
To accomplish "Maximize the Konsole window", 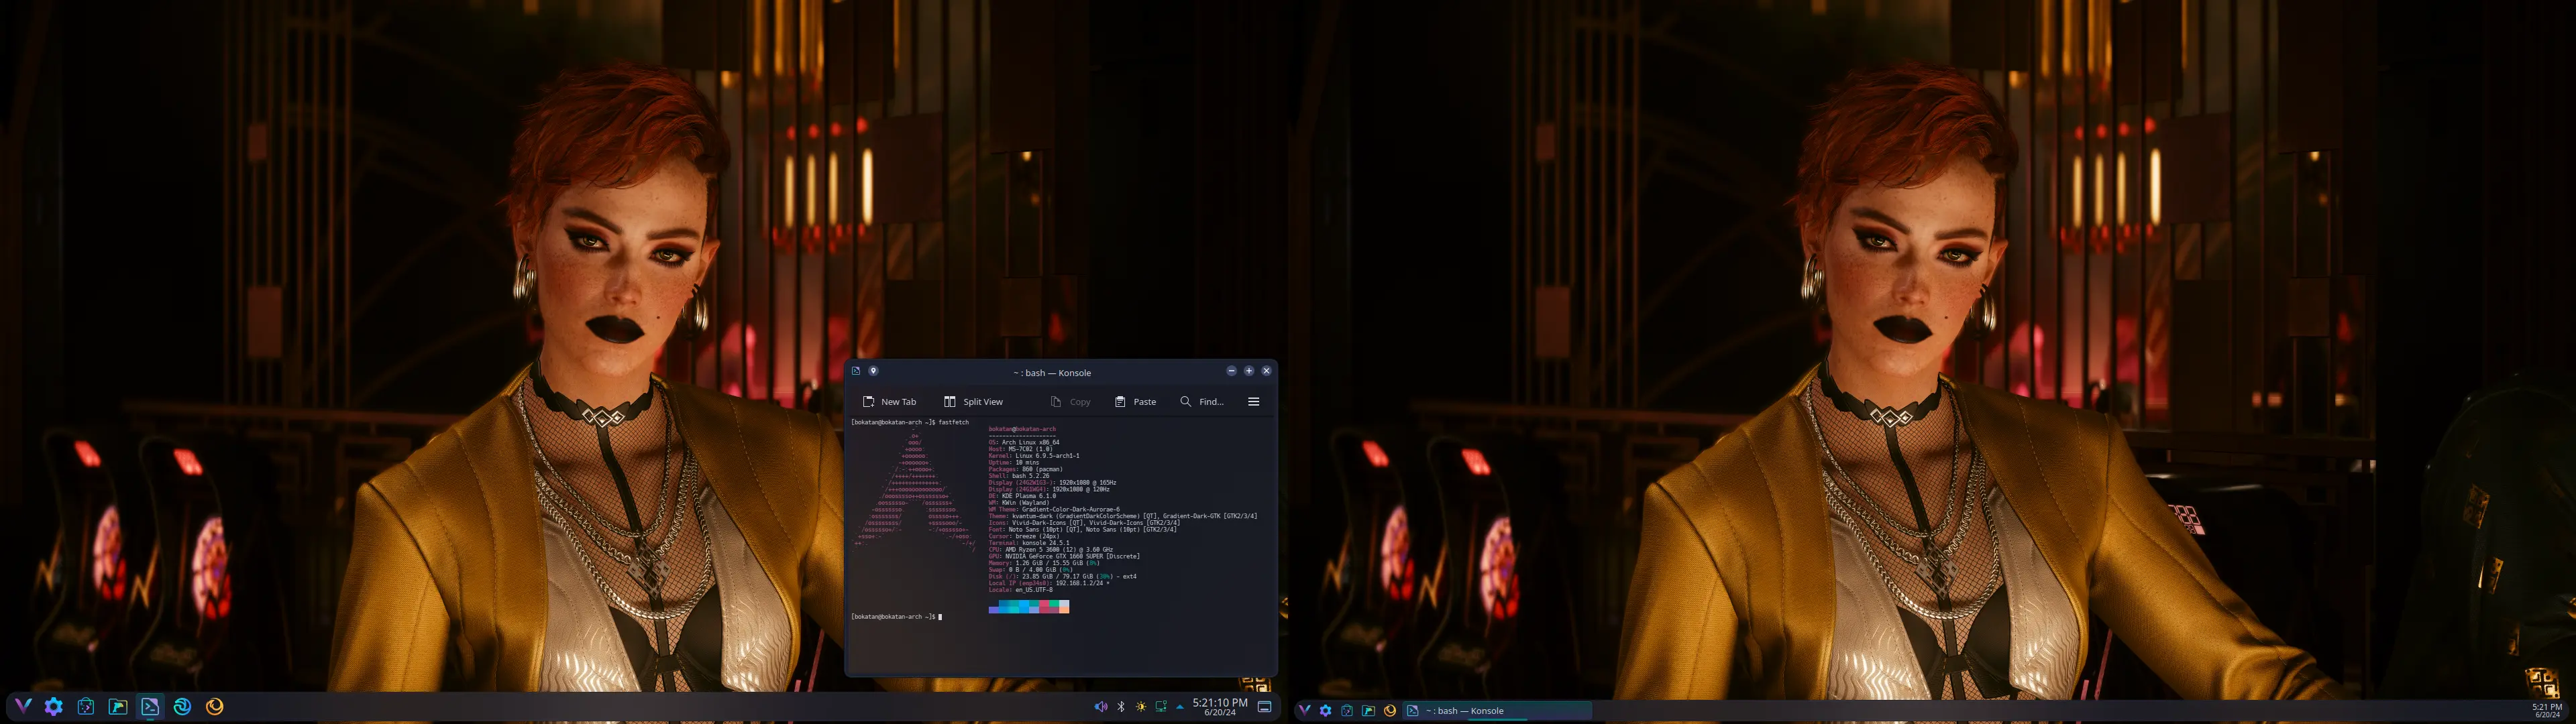I will [x=1249, y=371].
